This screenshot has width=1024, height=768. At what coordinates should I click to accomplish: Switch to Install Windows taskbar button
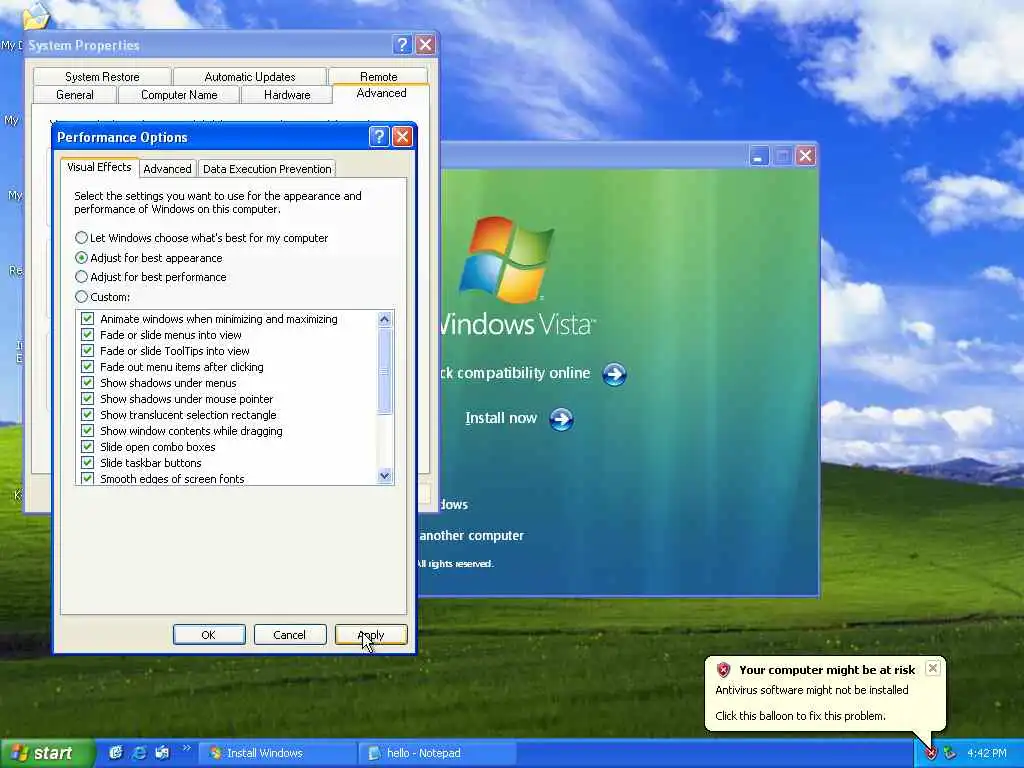click(x=277, y=753)
